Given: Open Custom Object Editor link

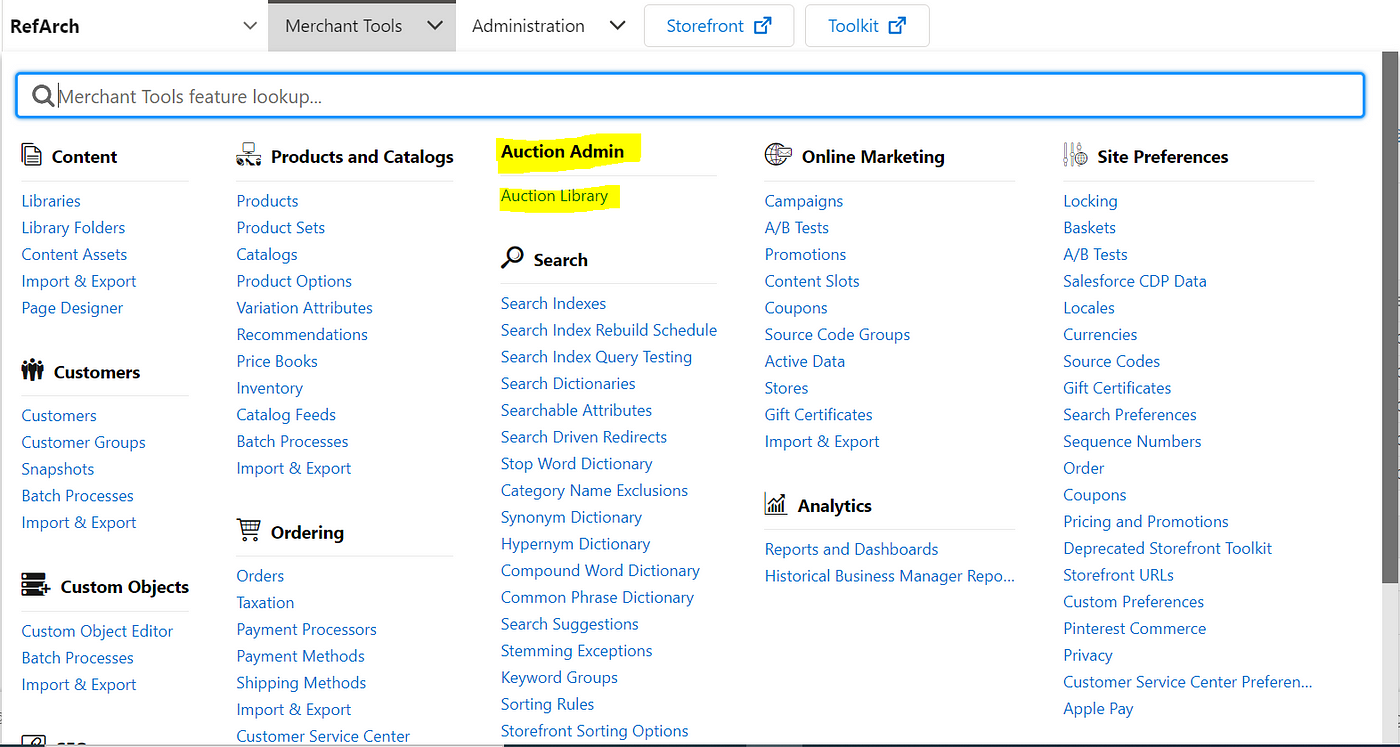Looking at the screenshot, I should [x=97, y=631].
